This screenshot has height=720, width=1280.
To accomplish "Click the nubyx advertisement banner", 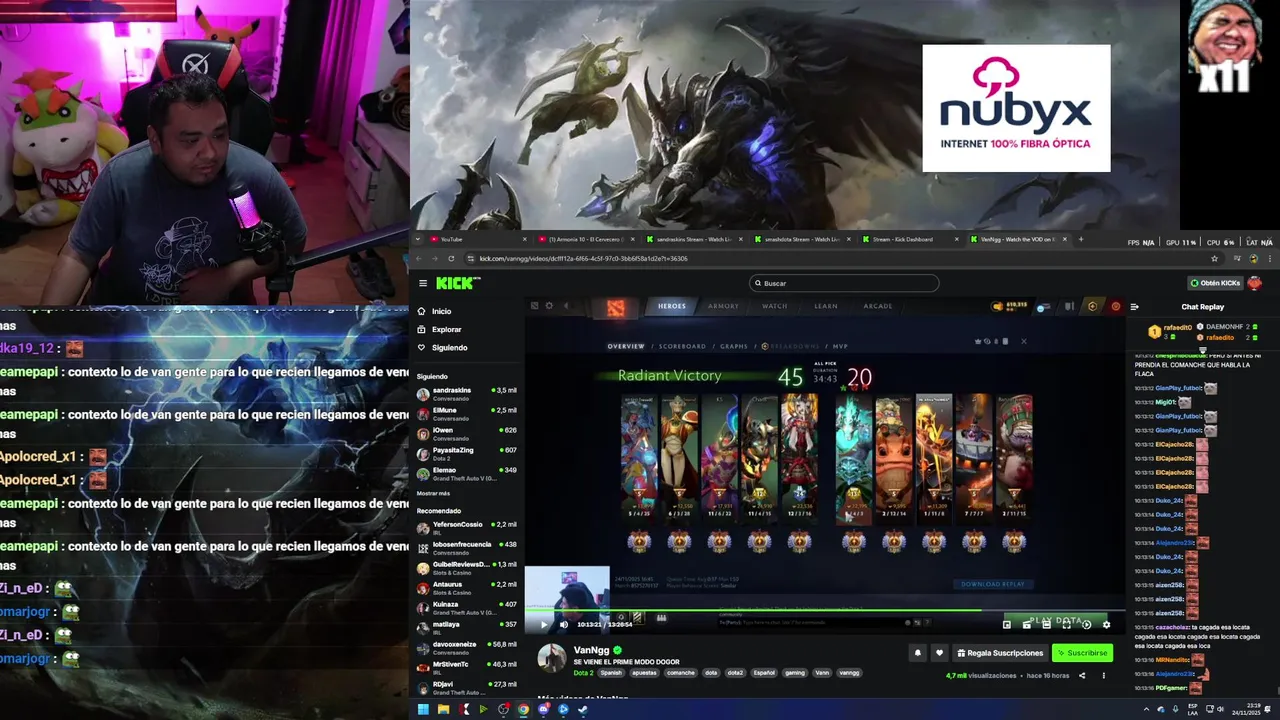I will pos(1016,108).
